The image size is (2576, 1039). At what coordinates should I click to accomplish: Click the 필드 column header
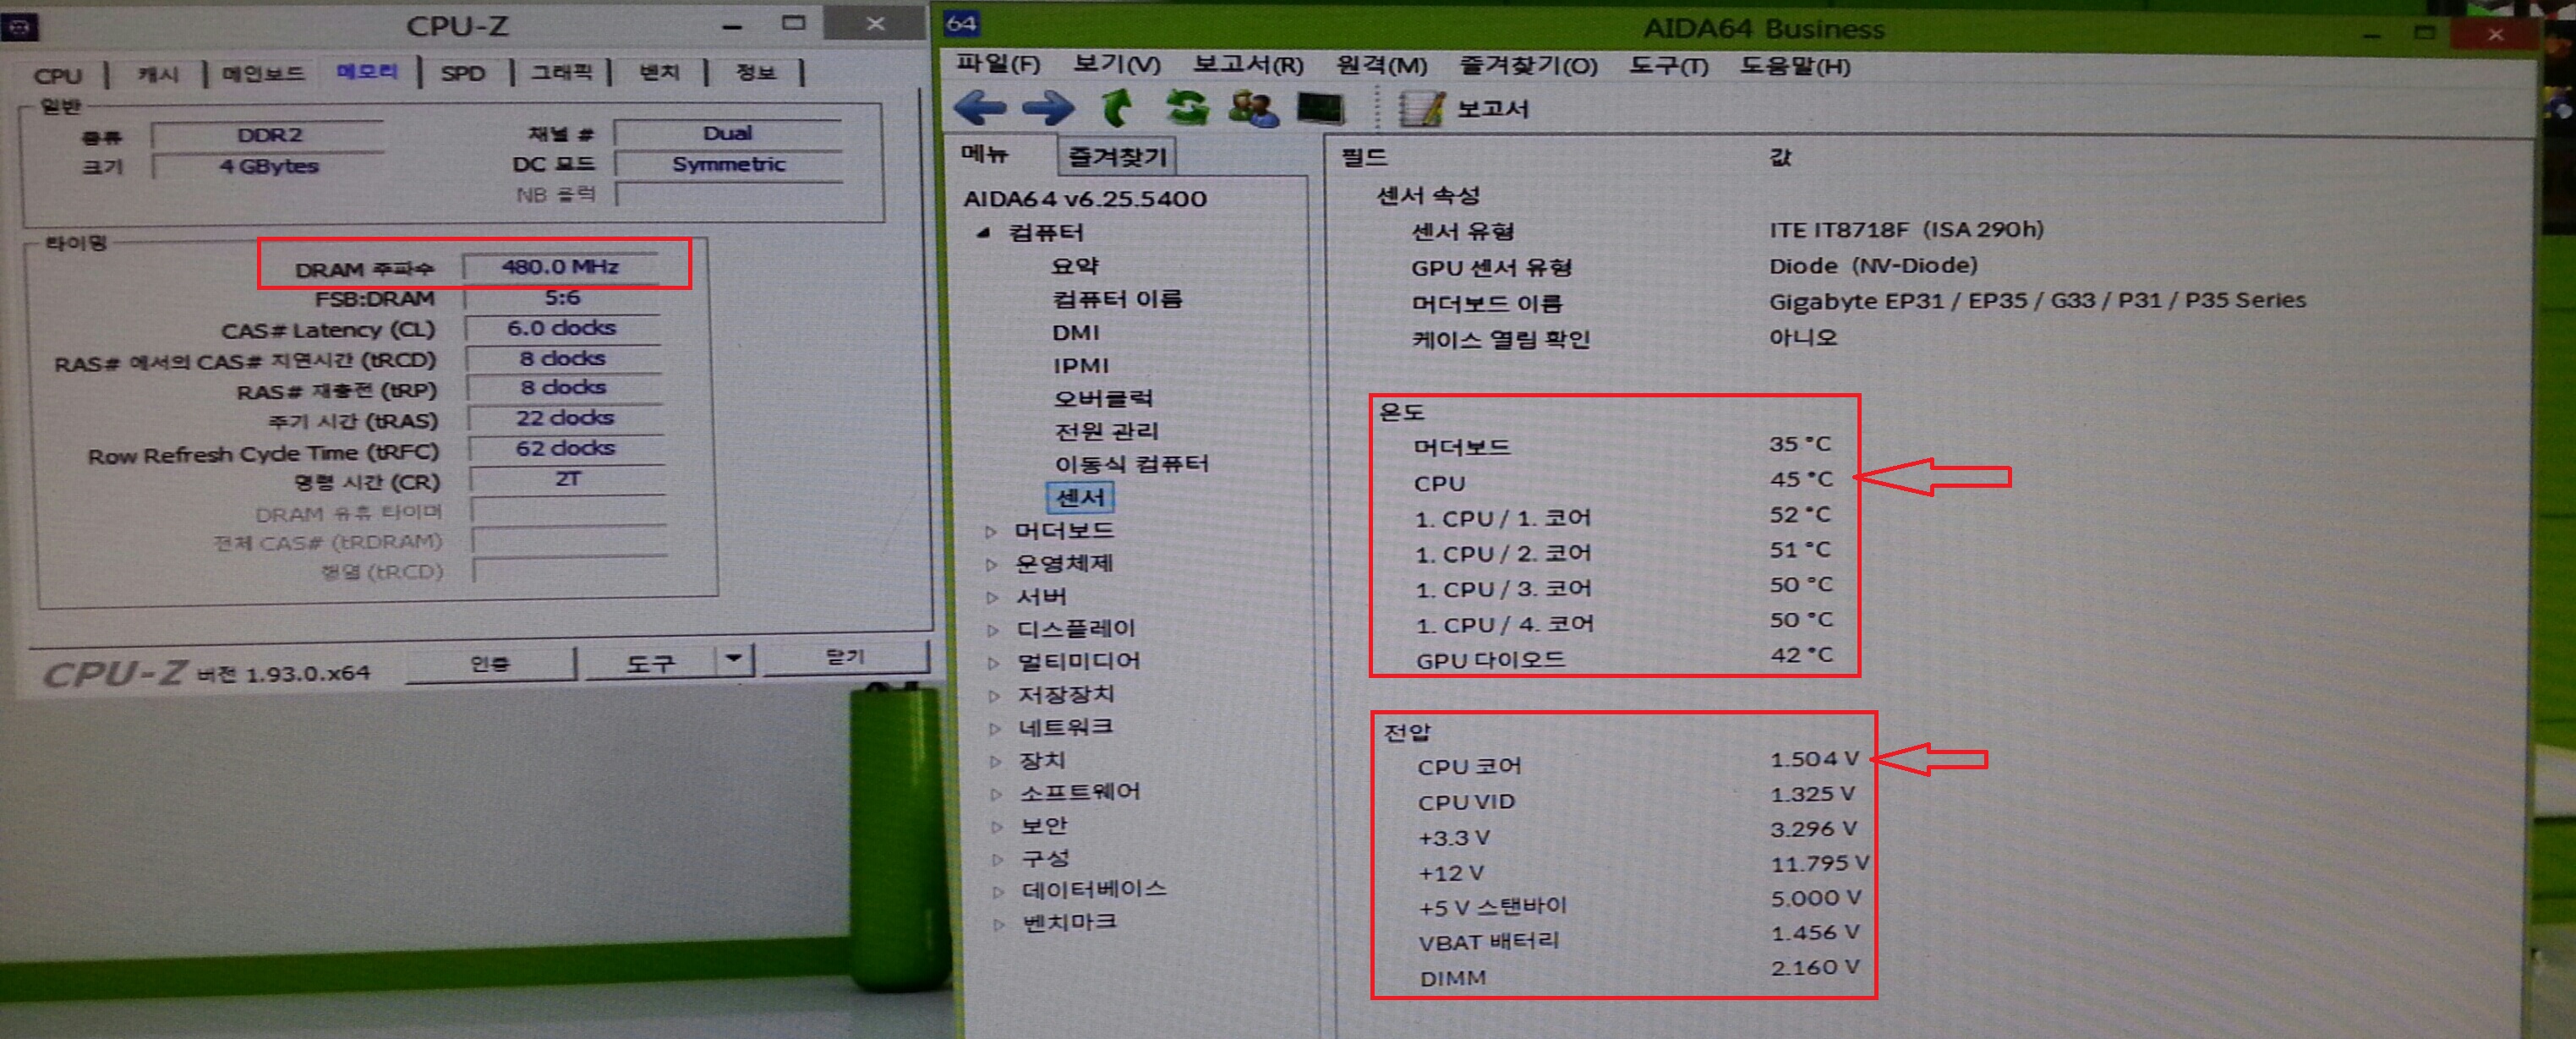(1363, 157)
